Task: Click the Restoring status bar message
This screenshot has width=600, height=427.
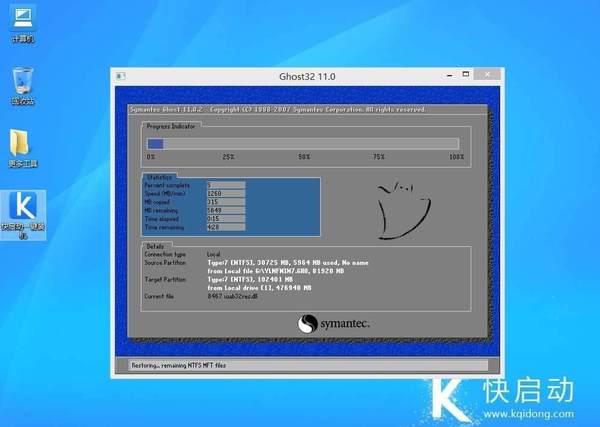Action: 180,365
